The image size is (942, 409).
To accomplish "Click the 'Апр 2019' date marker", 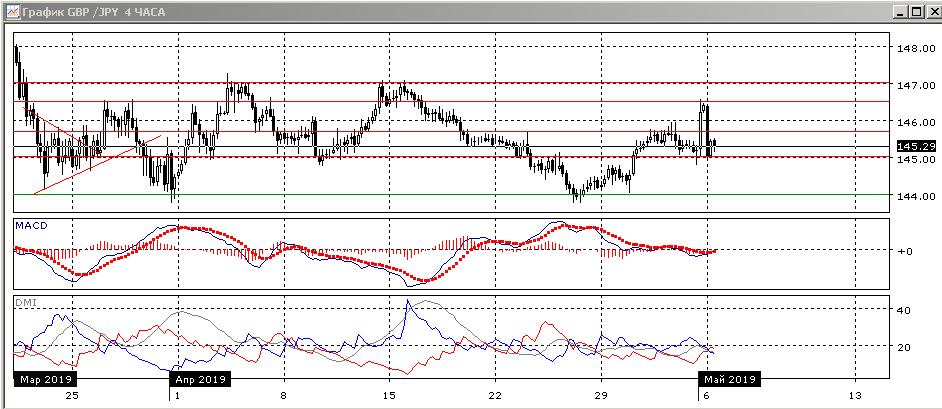I will click(x=200, y=380).
